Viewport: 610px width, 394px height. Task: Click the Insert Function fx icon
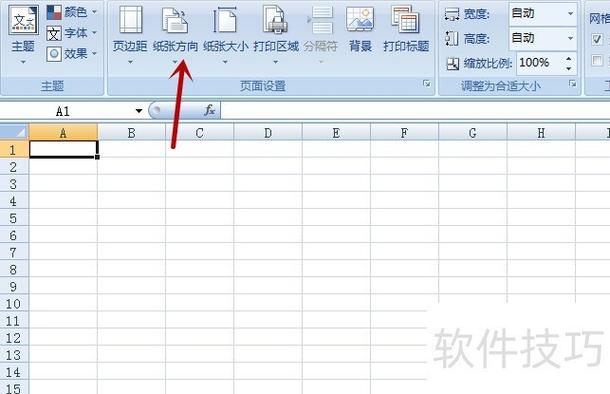click(209, 110)
